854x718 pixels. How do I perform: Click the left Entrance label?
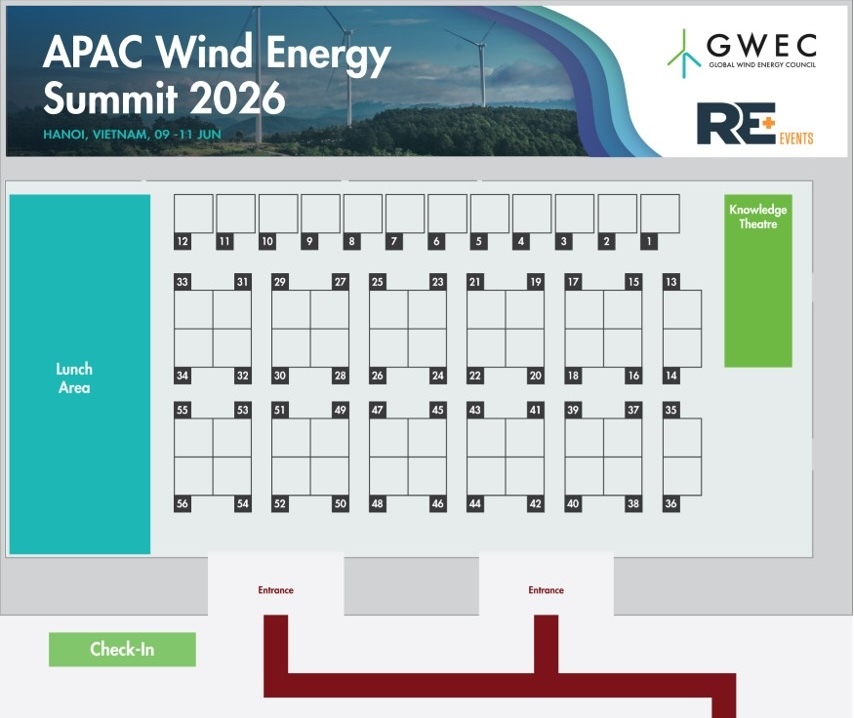(275, 590)
